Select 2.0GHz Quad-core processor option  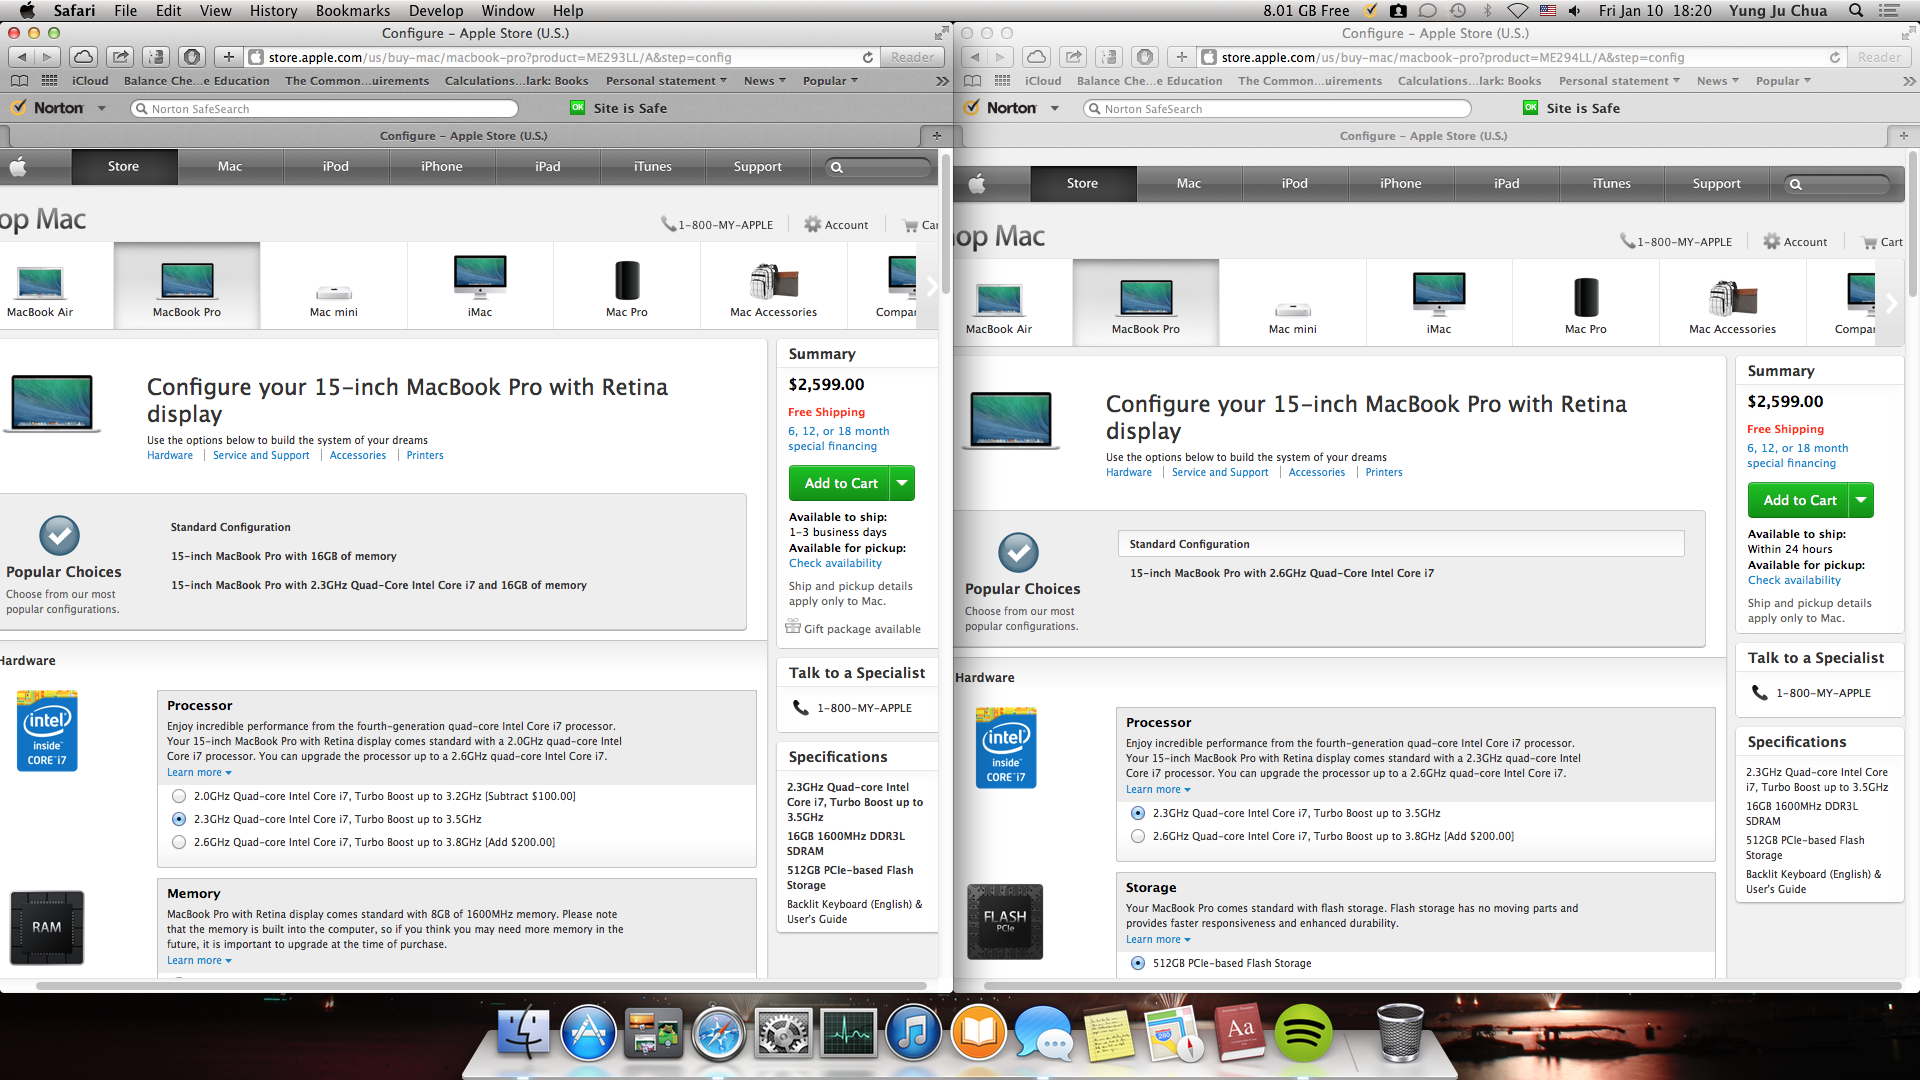(179, 796)
